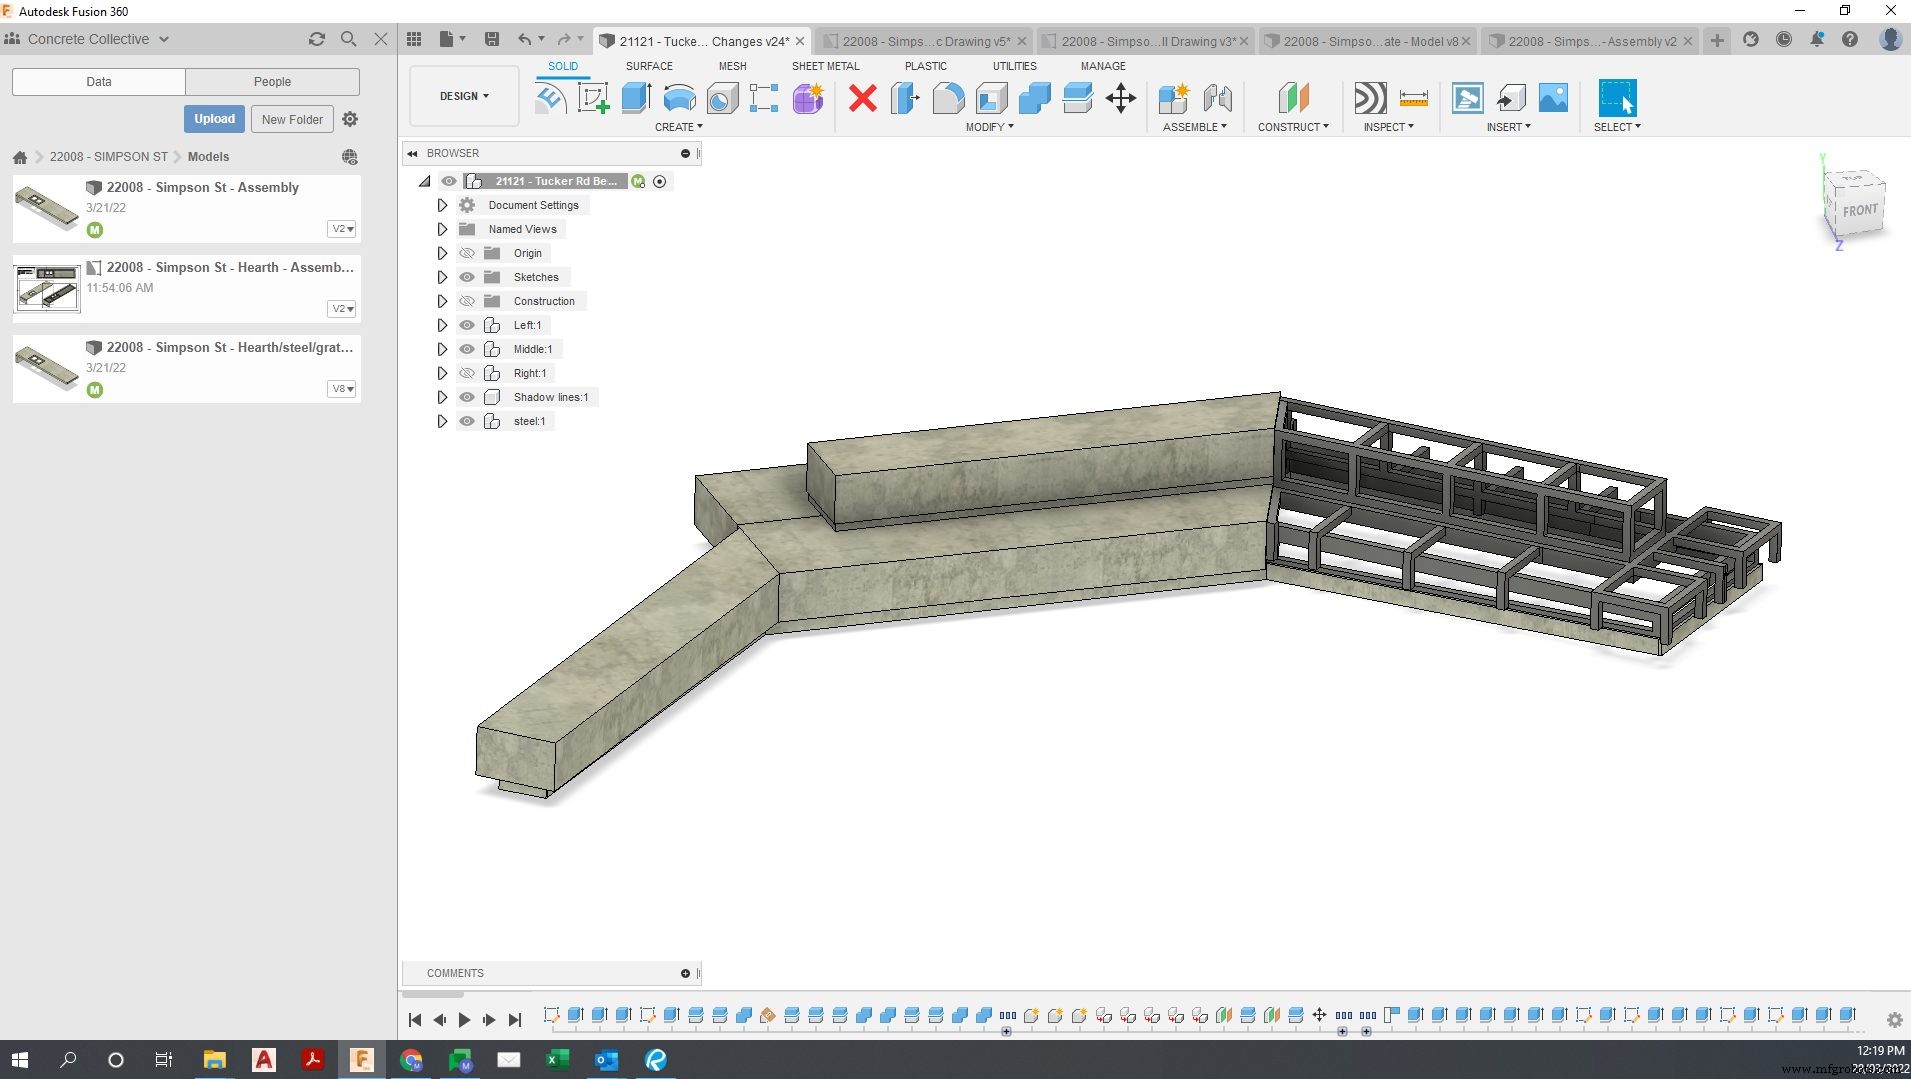
Task: Select the Fillet modify tool
Action: 947,98
